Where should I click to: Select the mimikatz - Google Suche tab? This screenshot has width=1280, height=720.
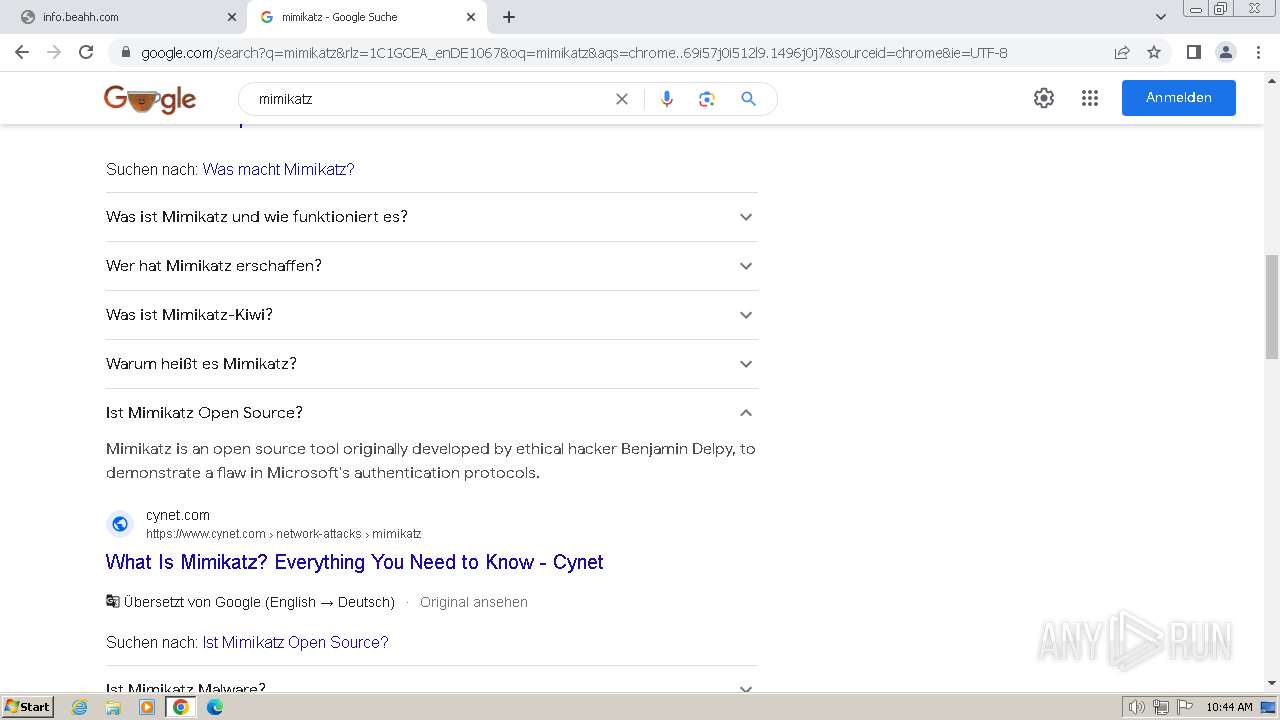(367, 17)
